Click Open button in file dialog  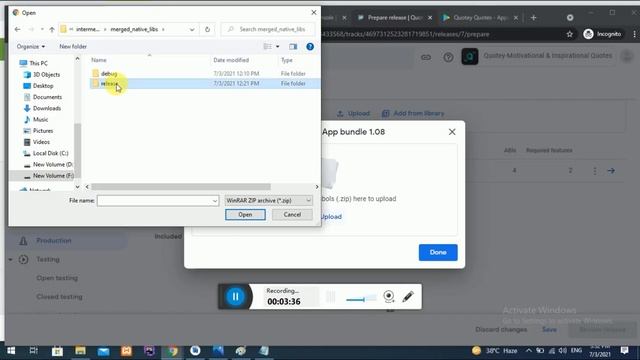(x=245, y=215)
